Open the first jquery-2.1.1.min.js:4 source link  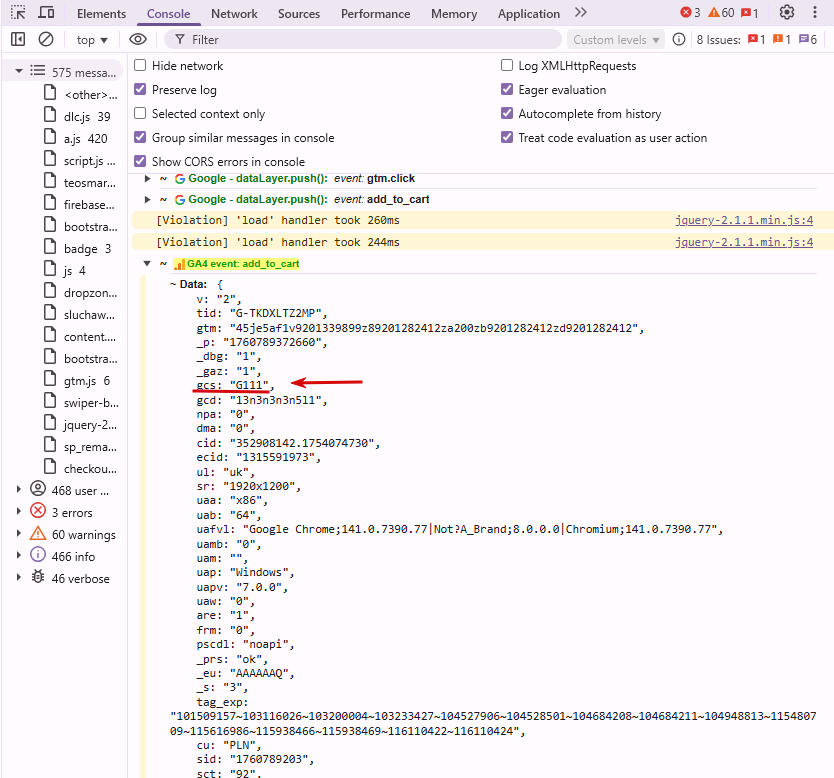[x=744, y=220]
